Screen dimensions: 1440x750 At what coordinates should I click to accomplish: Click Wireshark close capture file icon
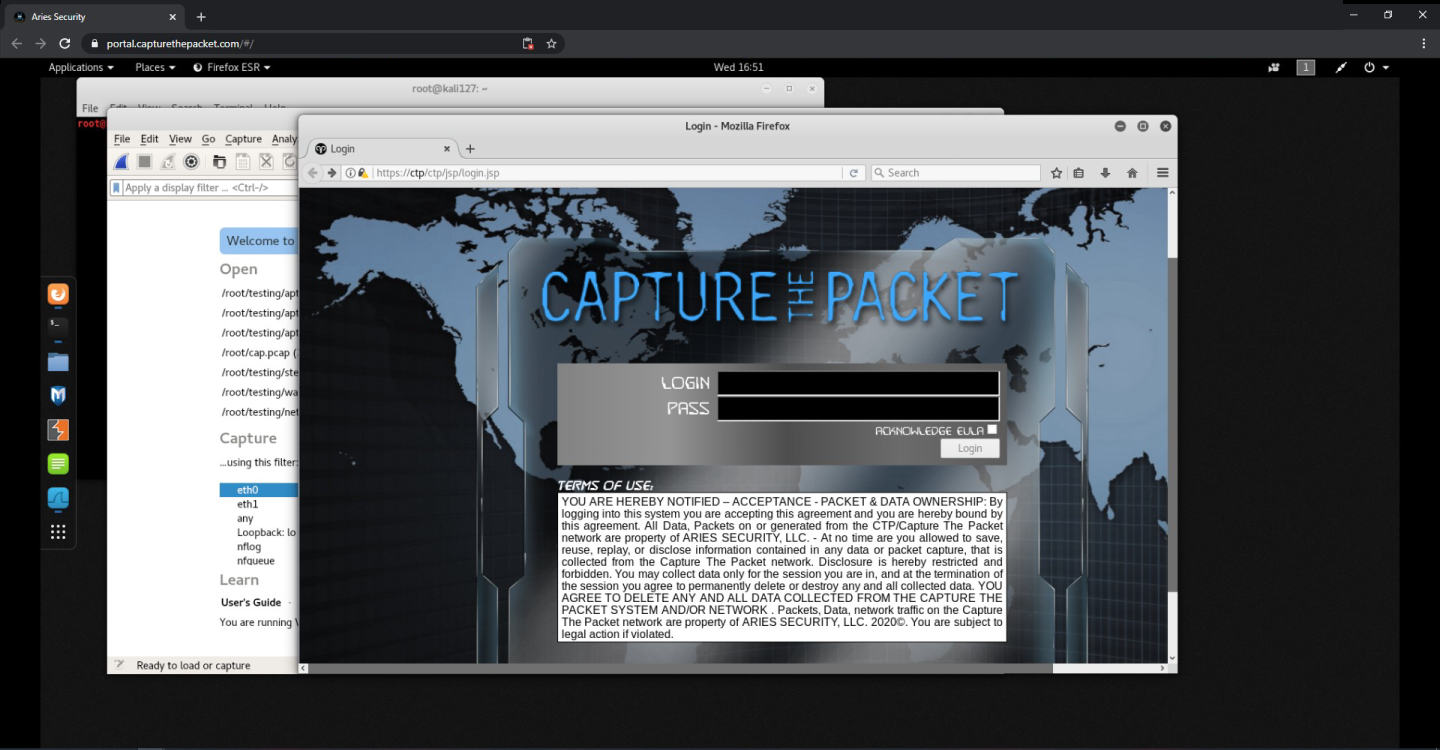click(x=266, y=161)
